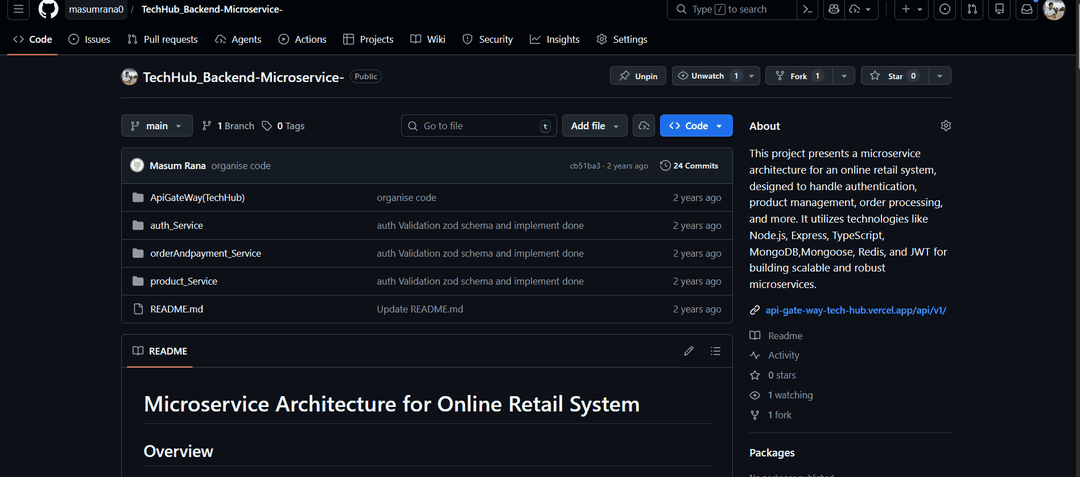The height and width of the screenshot is (477, 1080).
Task: Open 'Update README.md' commit message
Action: (420, 309)
